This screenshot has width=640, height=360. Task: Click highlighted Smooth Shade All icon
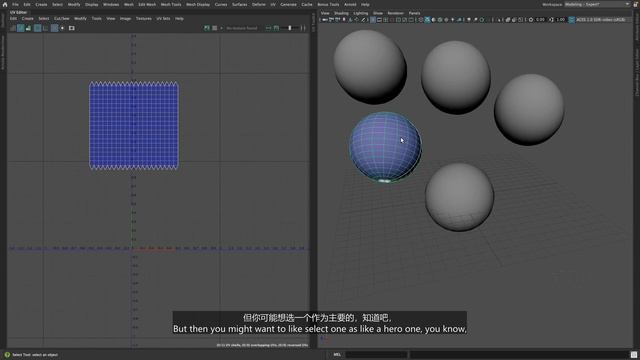click(427, 20)
